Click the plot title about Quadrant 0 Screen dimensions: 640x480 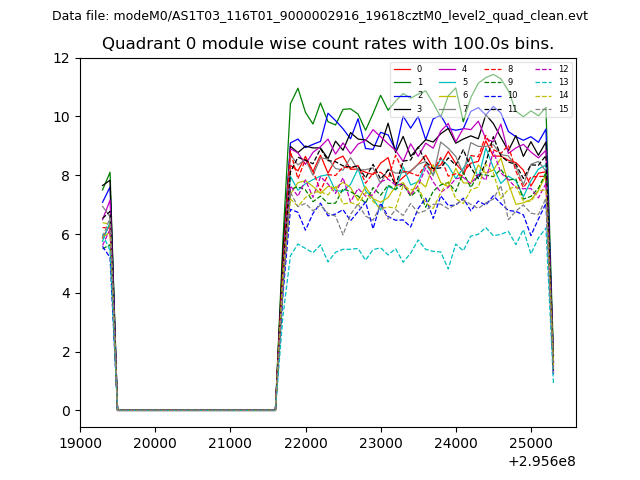pos(328,44)
